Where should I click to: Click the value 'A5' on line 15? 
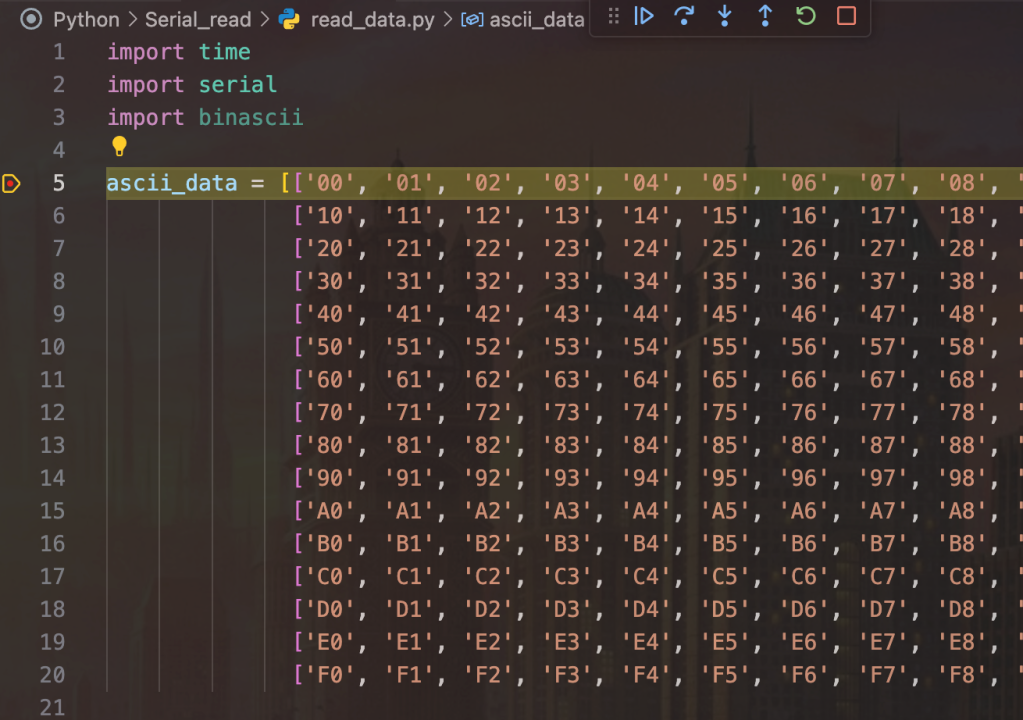(724, 511)
